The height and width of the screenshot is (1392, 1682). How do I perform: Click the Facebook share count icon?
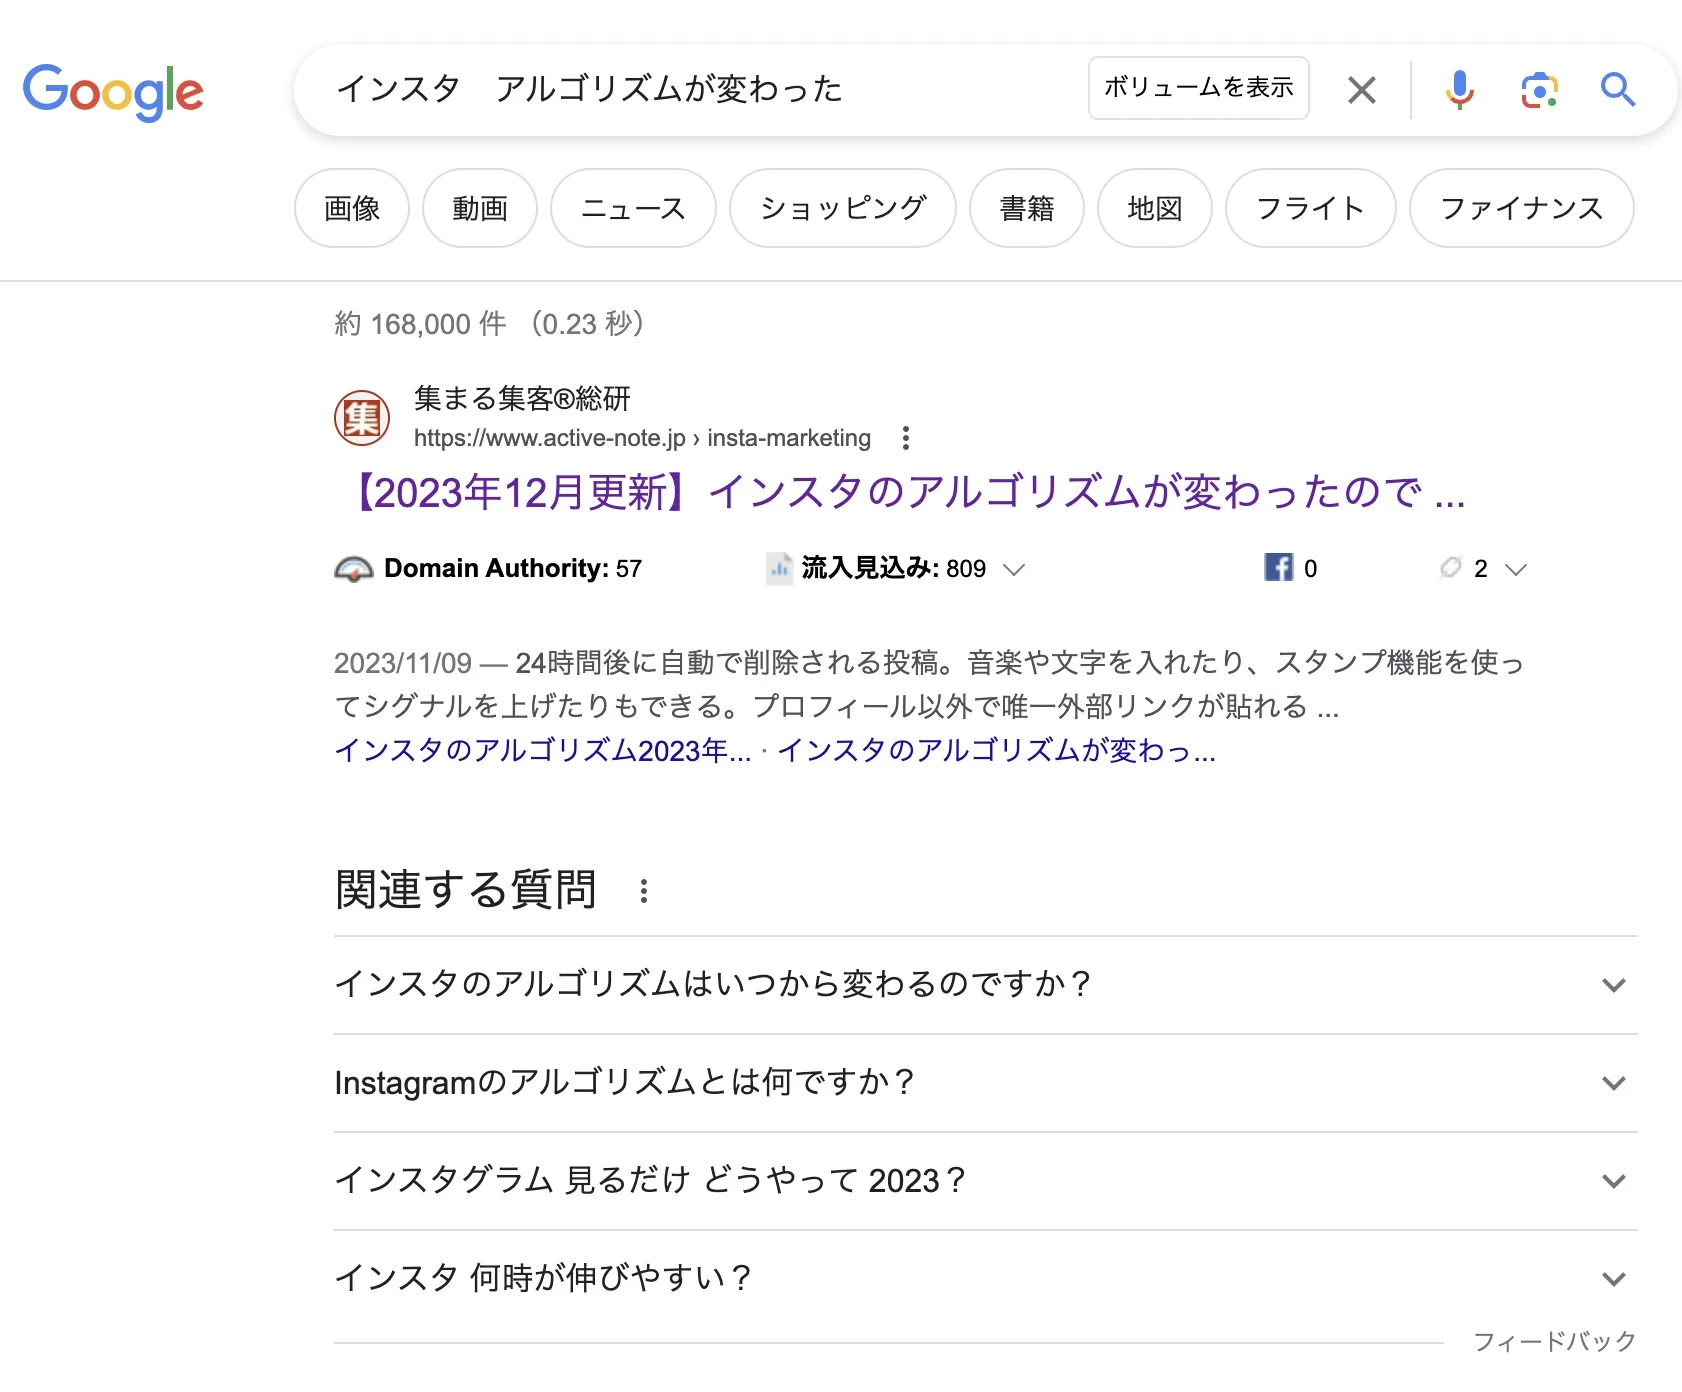(1278, 567)
